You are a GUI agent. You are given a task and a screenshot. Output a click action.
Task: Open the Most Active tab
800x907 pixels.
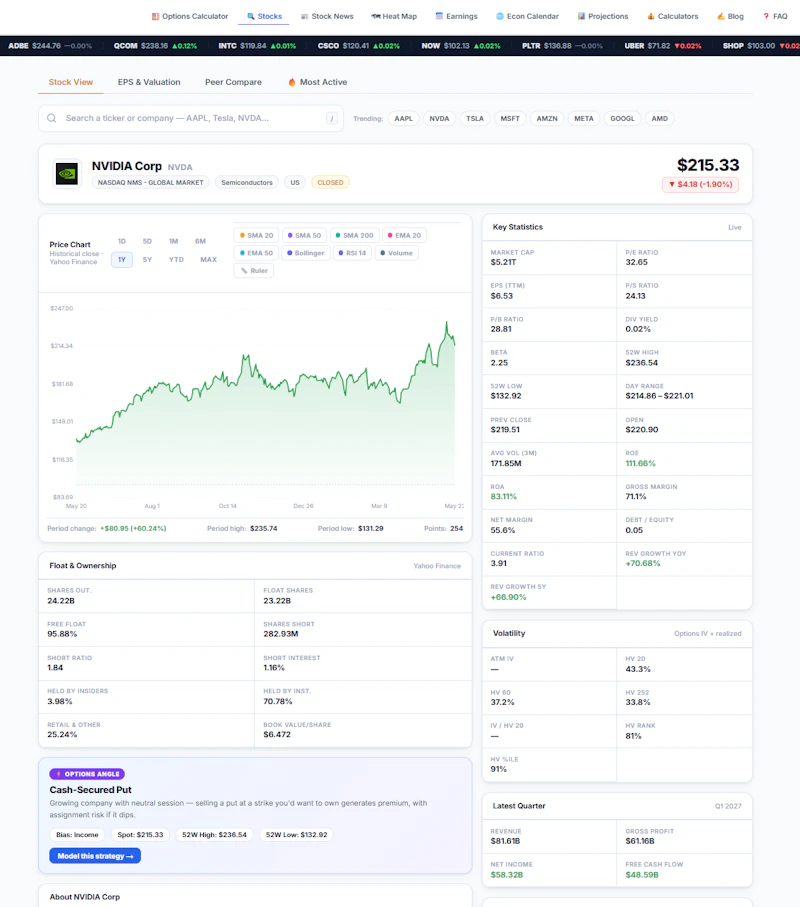[318, 82]
